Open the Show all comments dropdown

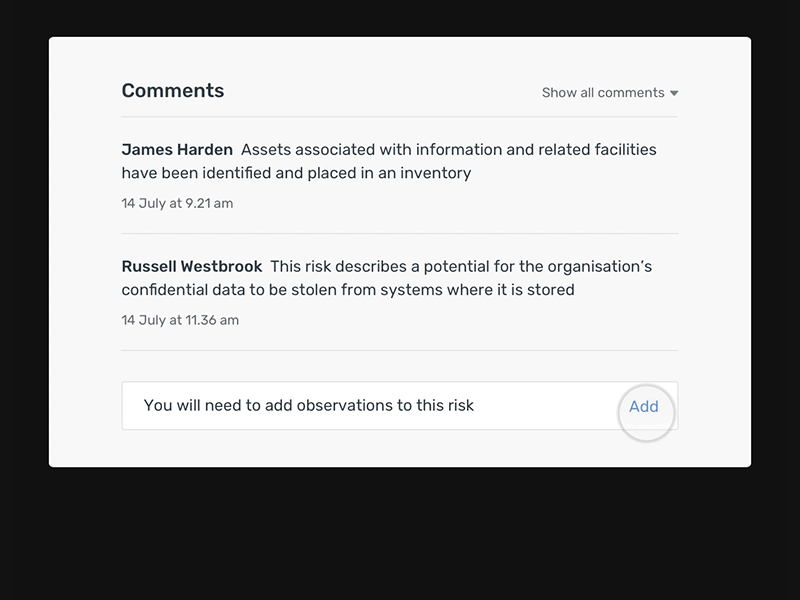tap(603, 93)
